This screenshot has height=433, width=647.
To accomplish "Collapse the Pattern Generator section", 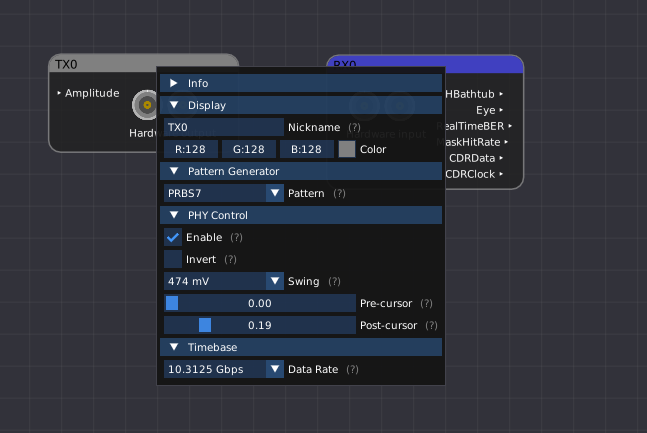I will (x=301, y=171).
